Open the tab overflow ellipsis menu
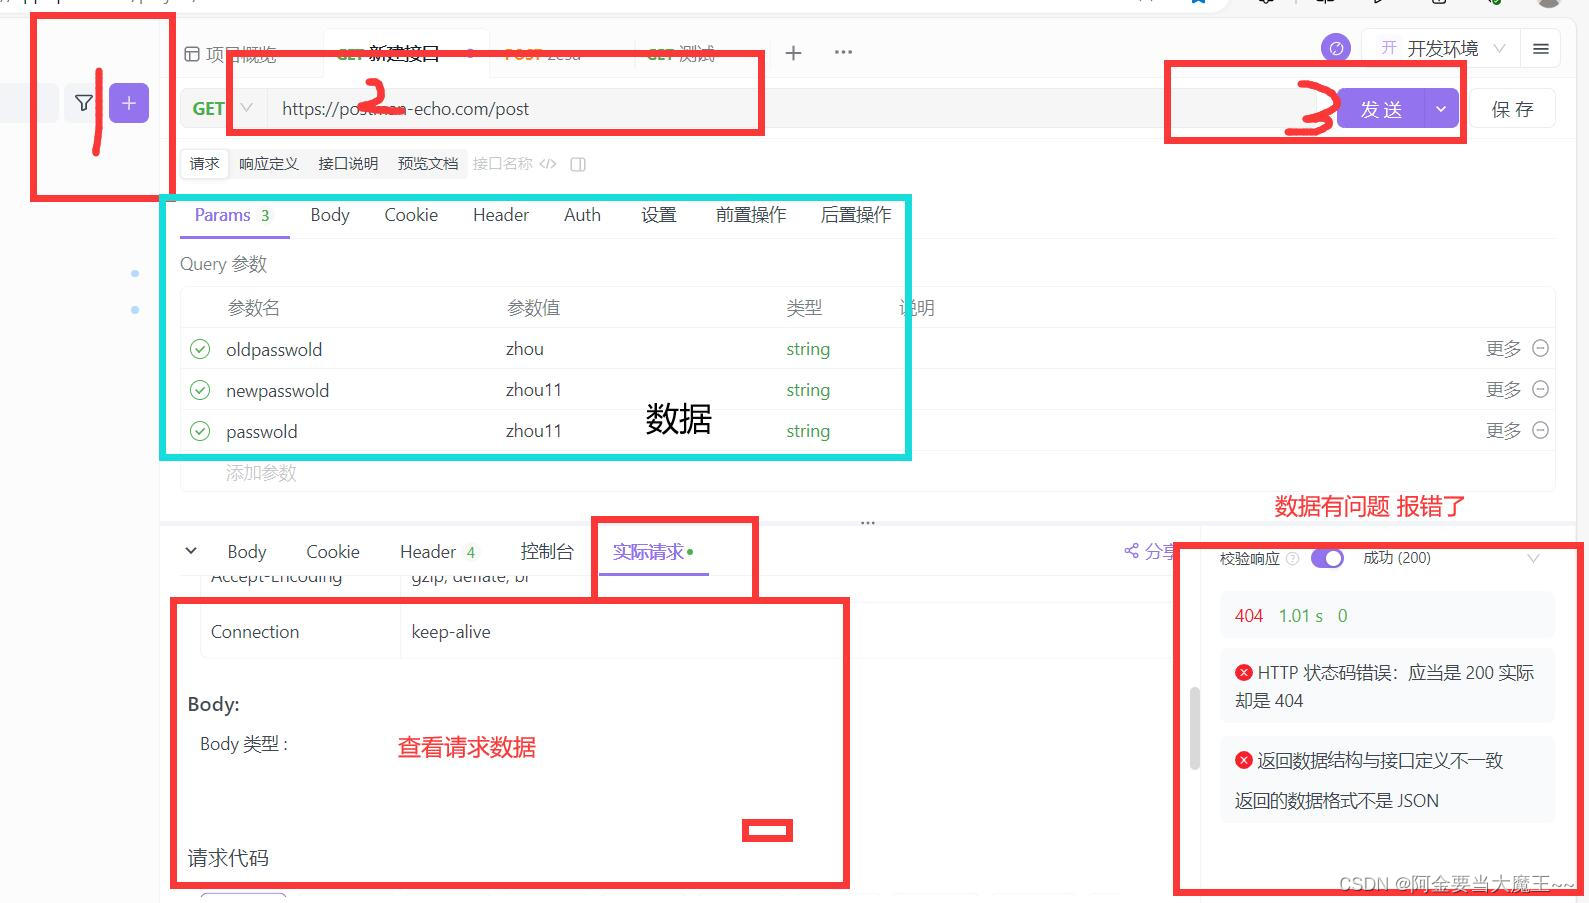This screenshot has width=1589, height=903. tap(844, 52)
